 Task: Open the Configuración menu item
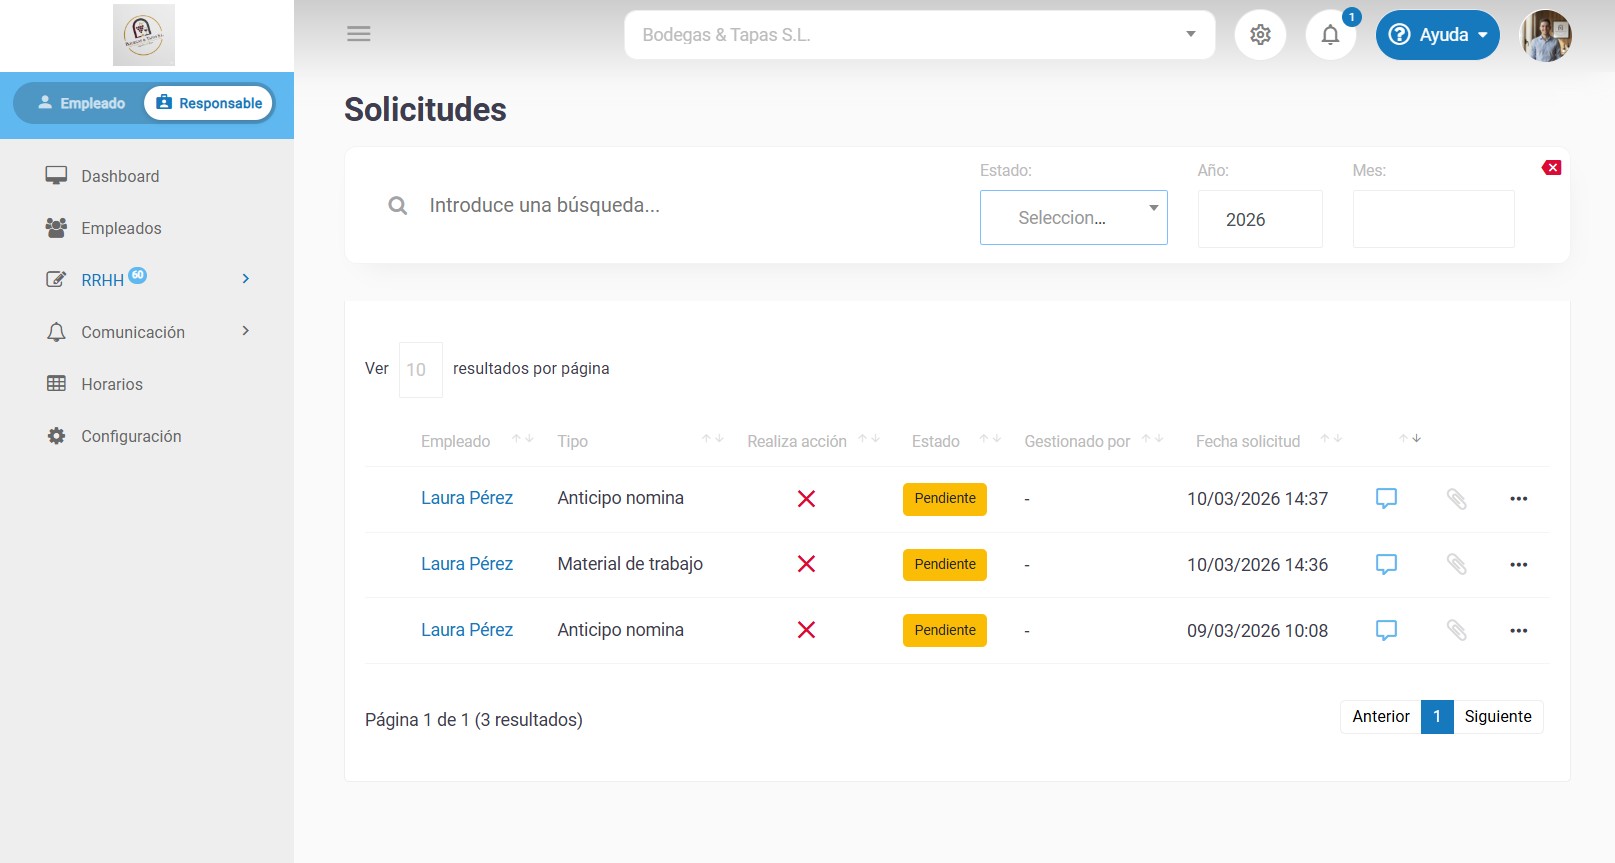pos(131,436)
